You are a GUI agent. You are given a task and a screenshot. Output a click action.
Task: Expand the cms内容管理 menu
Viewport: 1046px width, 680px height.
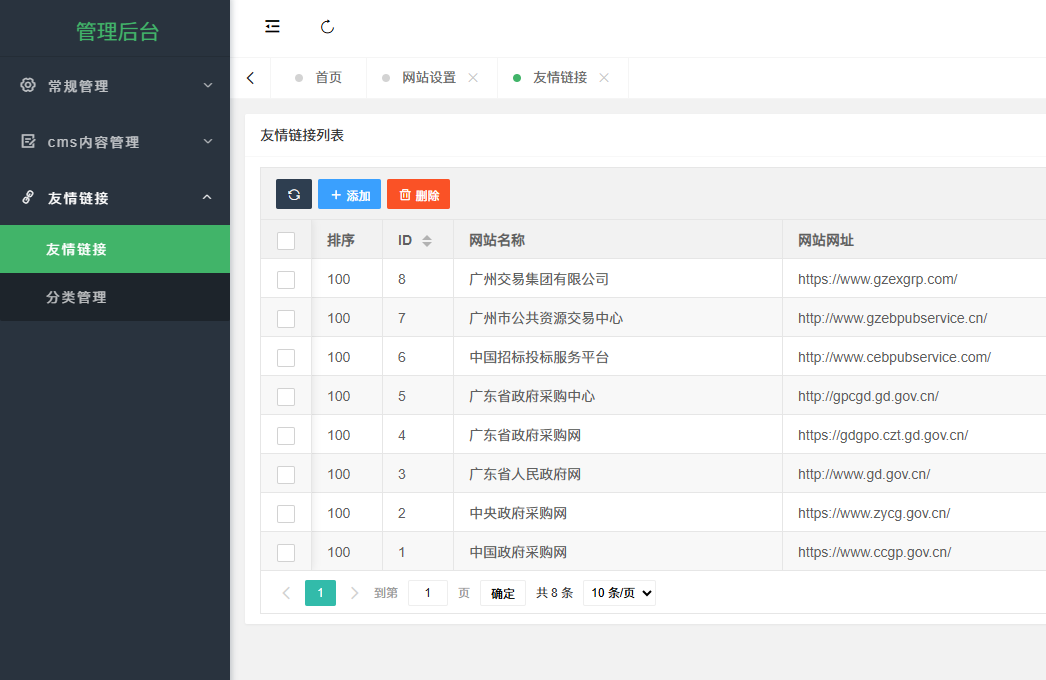tap(115, 141)
